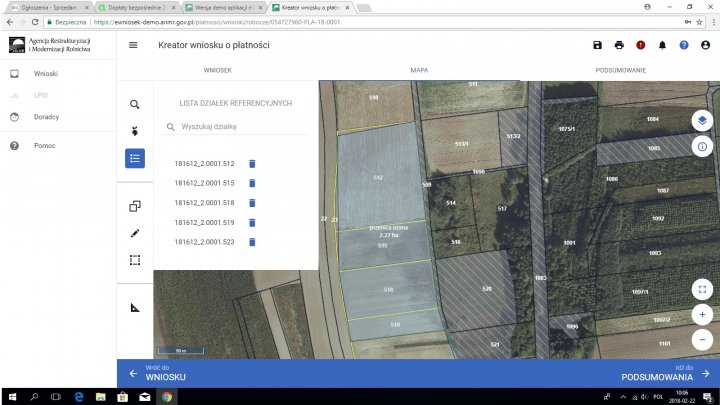Delete parcel 181612_2.0001.512 from list
The image size is (720, 405).
252,164
